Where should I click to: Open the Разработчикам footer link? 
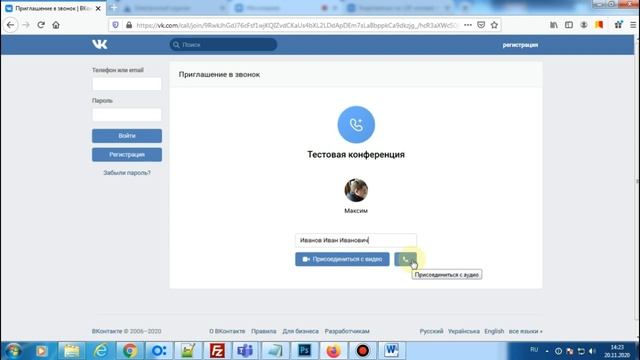pos(347,331)
